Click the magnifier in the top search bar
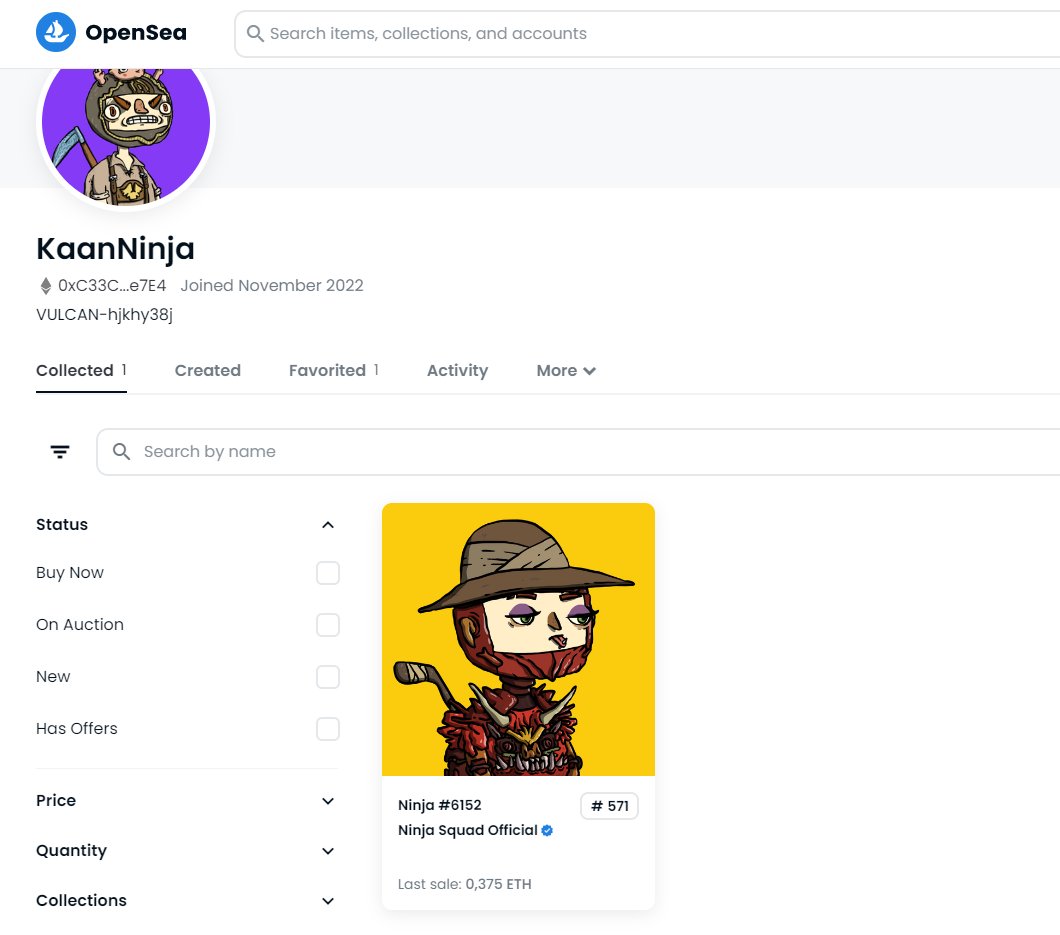 (x=255, y=33)
